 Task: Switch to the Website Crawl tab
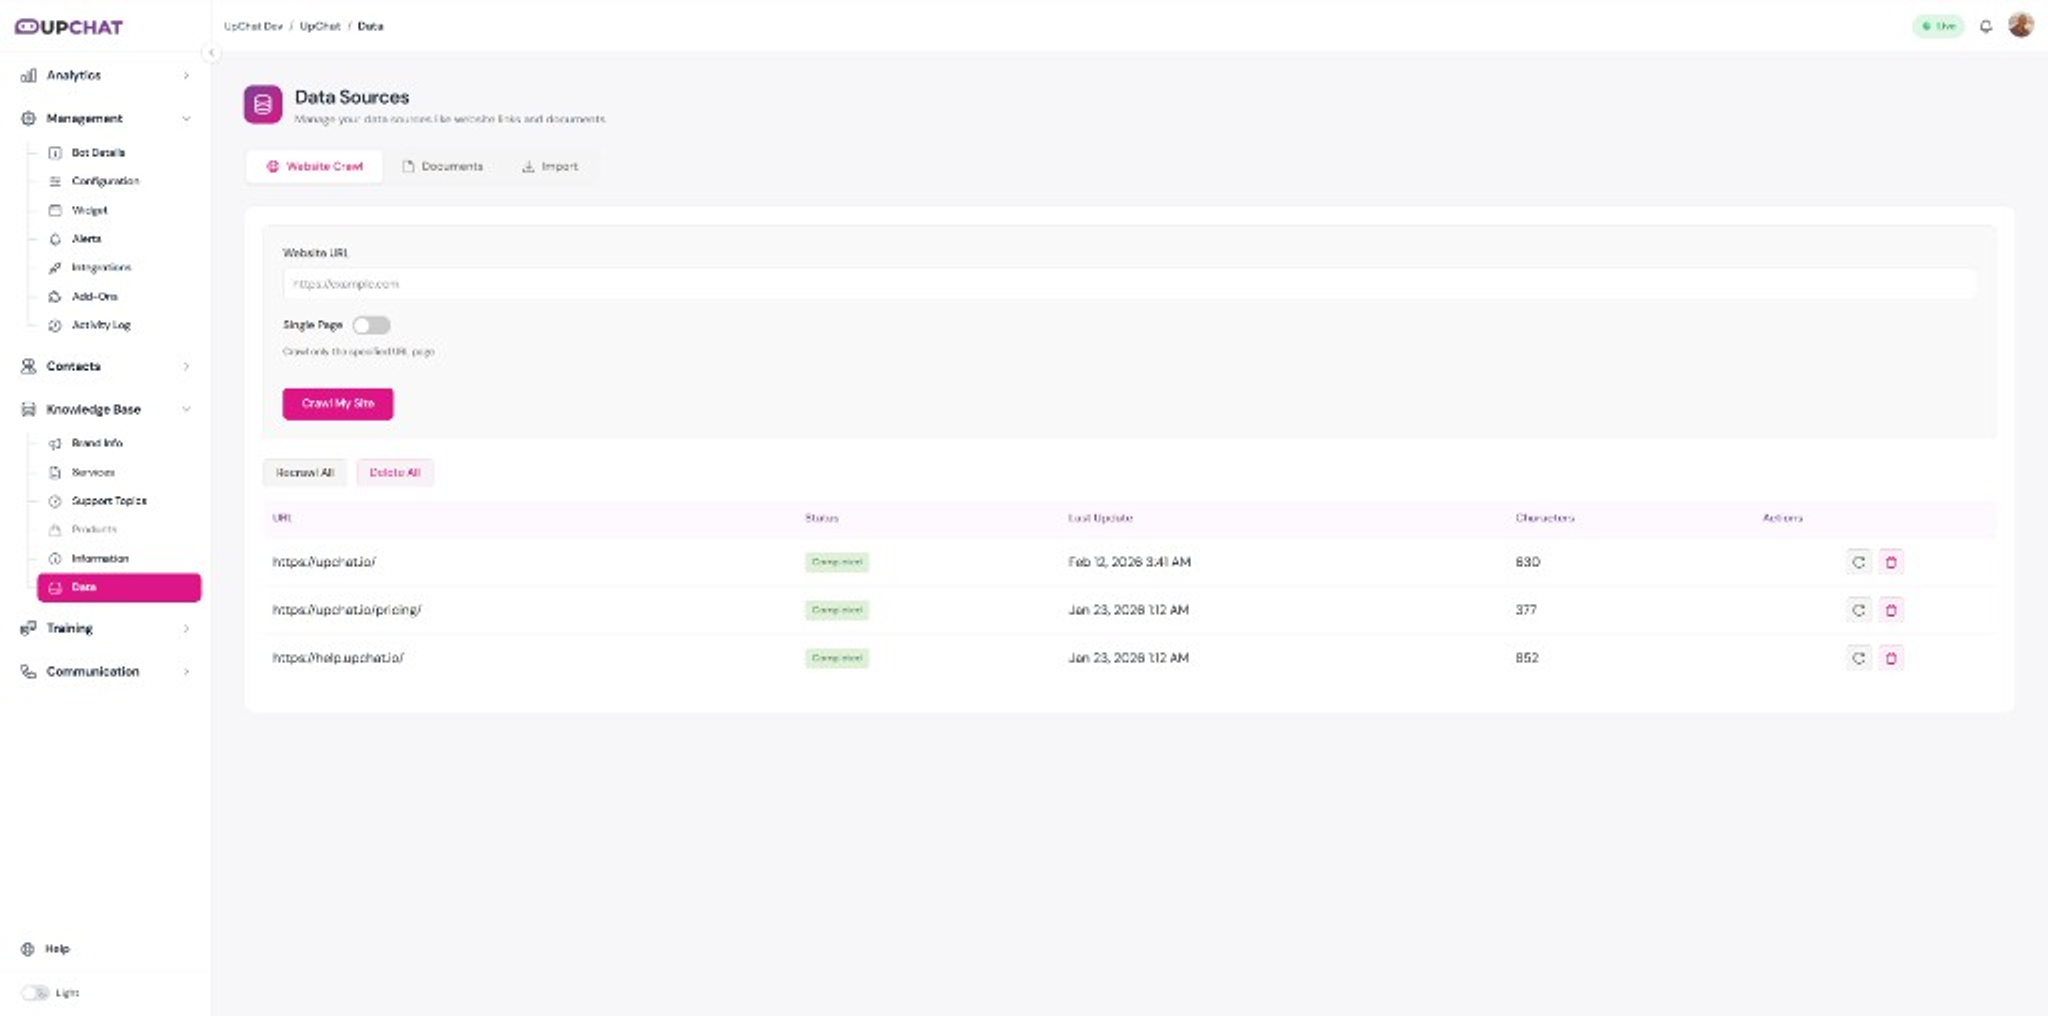click(x=314, y=166)
